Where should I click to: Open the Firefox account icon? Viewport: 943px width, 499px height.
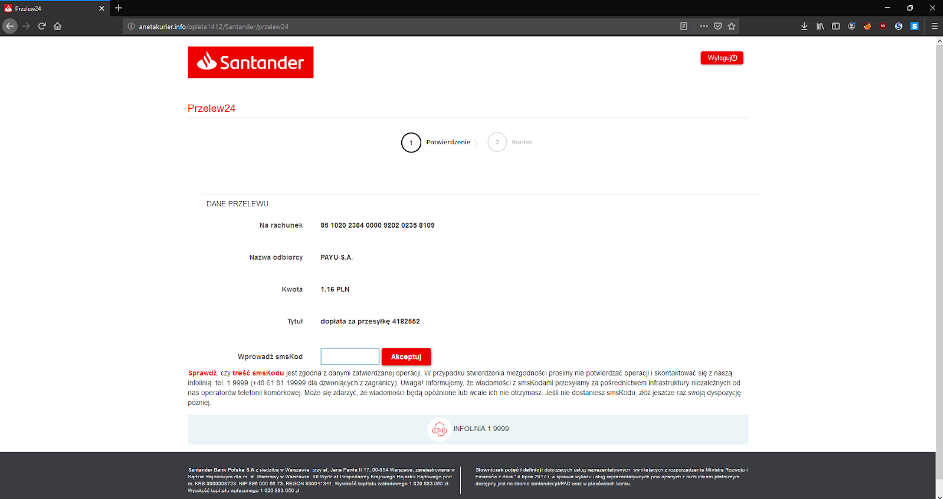pos(852,26)
